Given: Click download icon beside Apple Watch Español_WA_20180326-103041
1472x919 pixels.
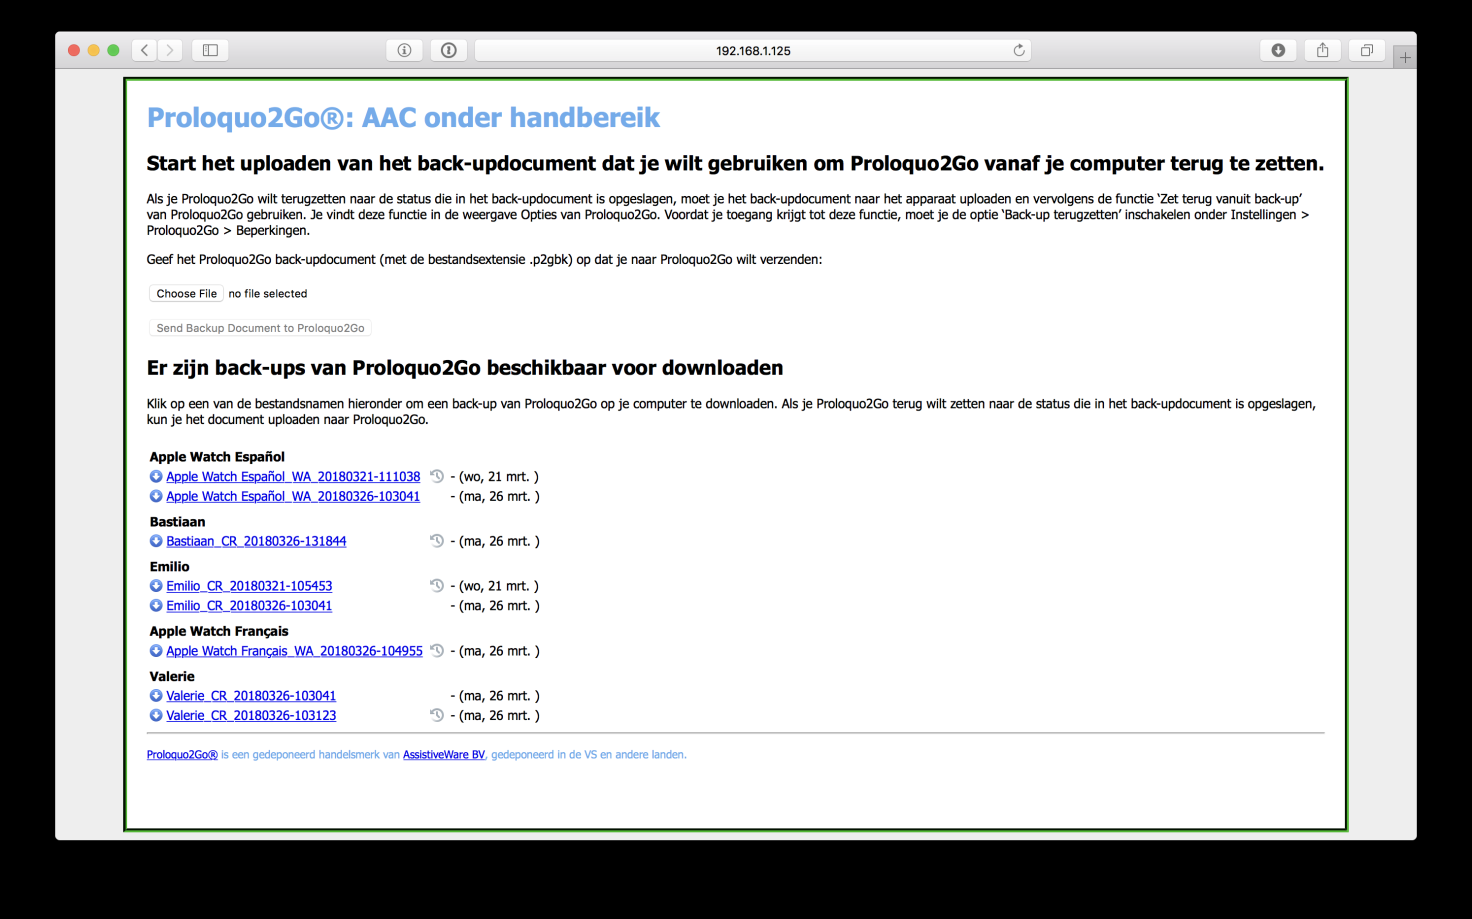Looking at the screenshot, I should tap(156, 496).
